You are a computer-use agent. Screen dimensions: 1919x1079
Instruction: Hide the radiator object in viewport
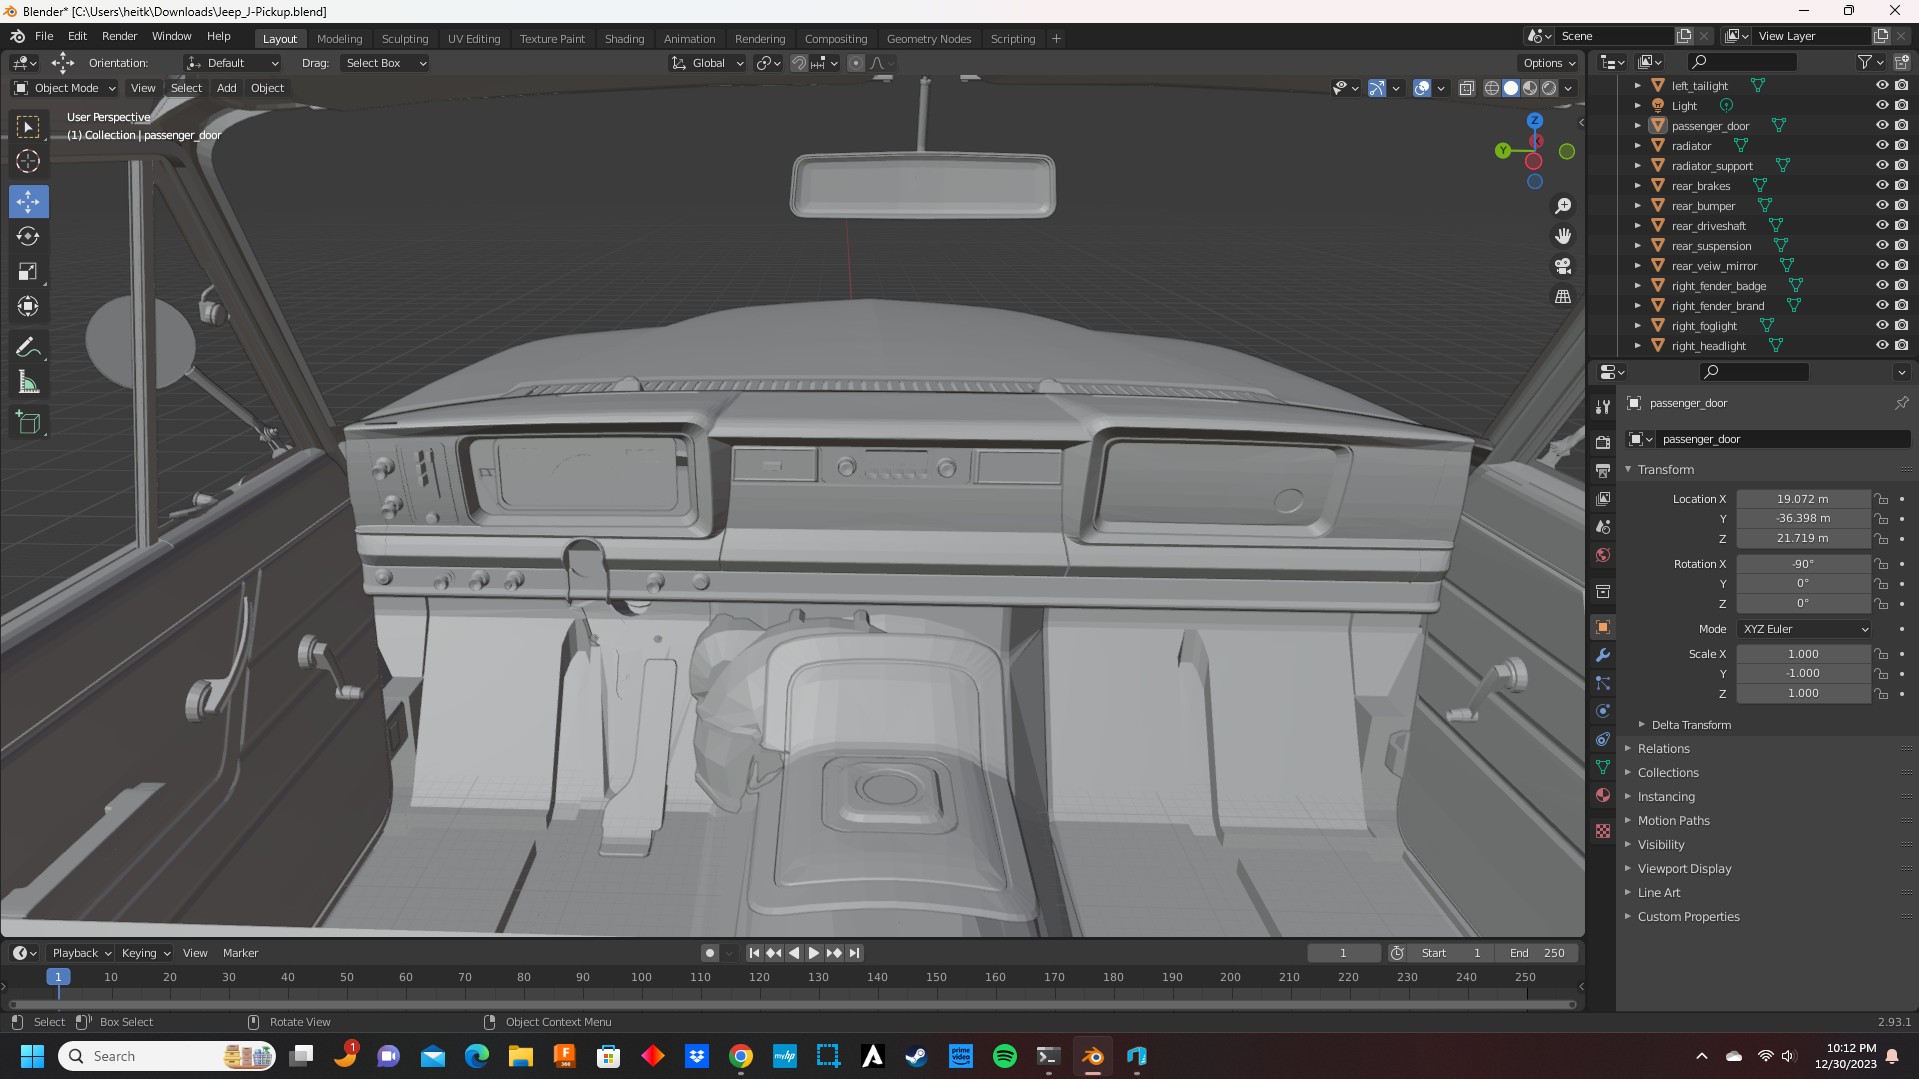click(x=1881, y=146)
